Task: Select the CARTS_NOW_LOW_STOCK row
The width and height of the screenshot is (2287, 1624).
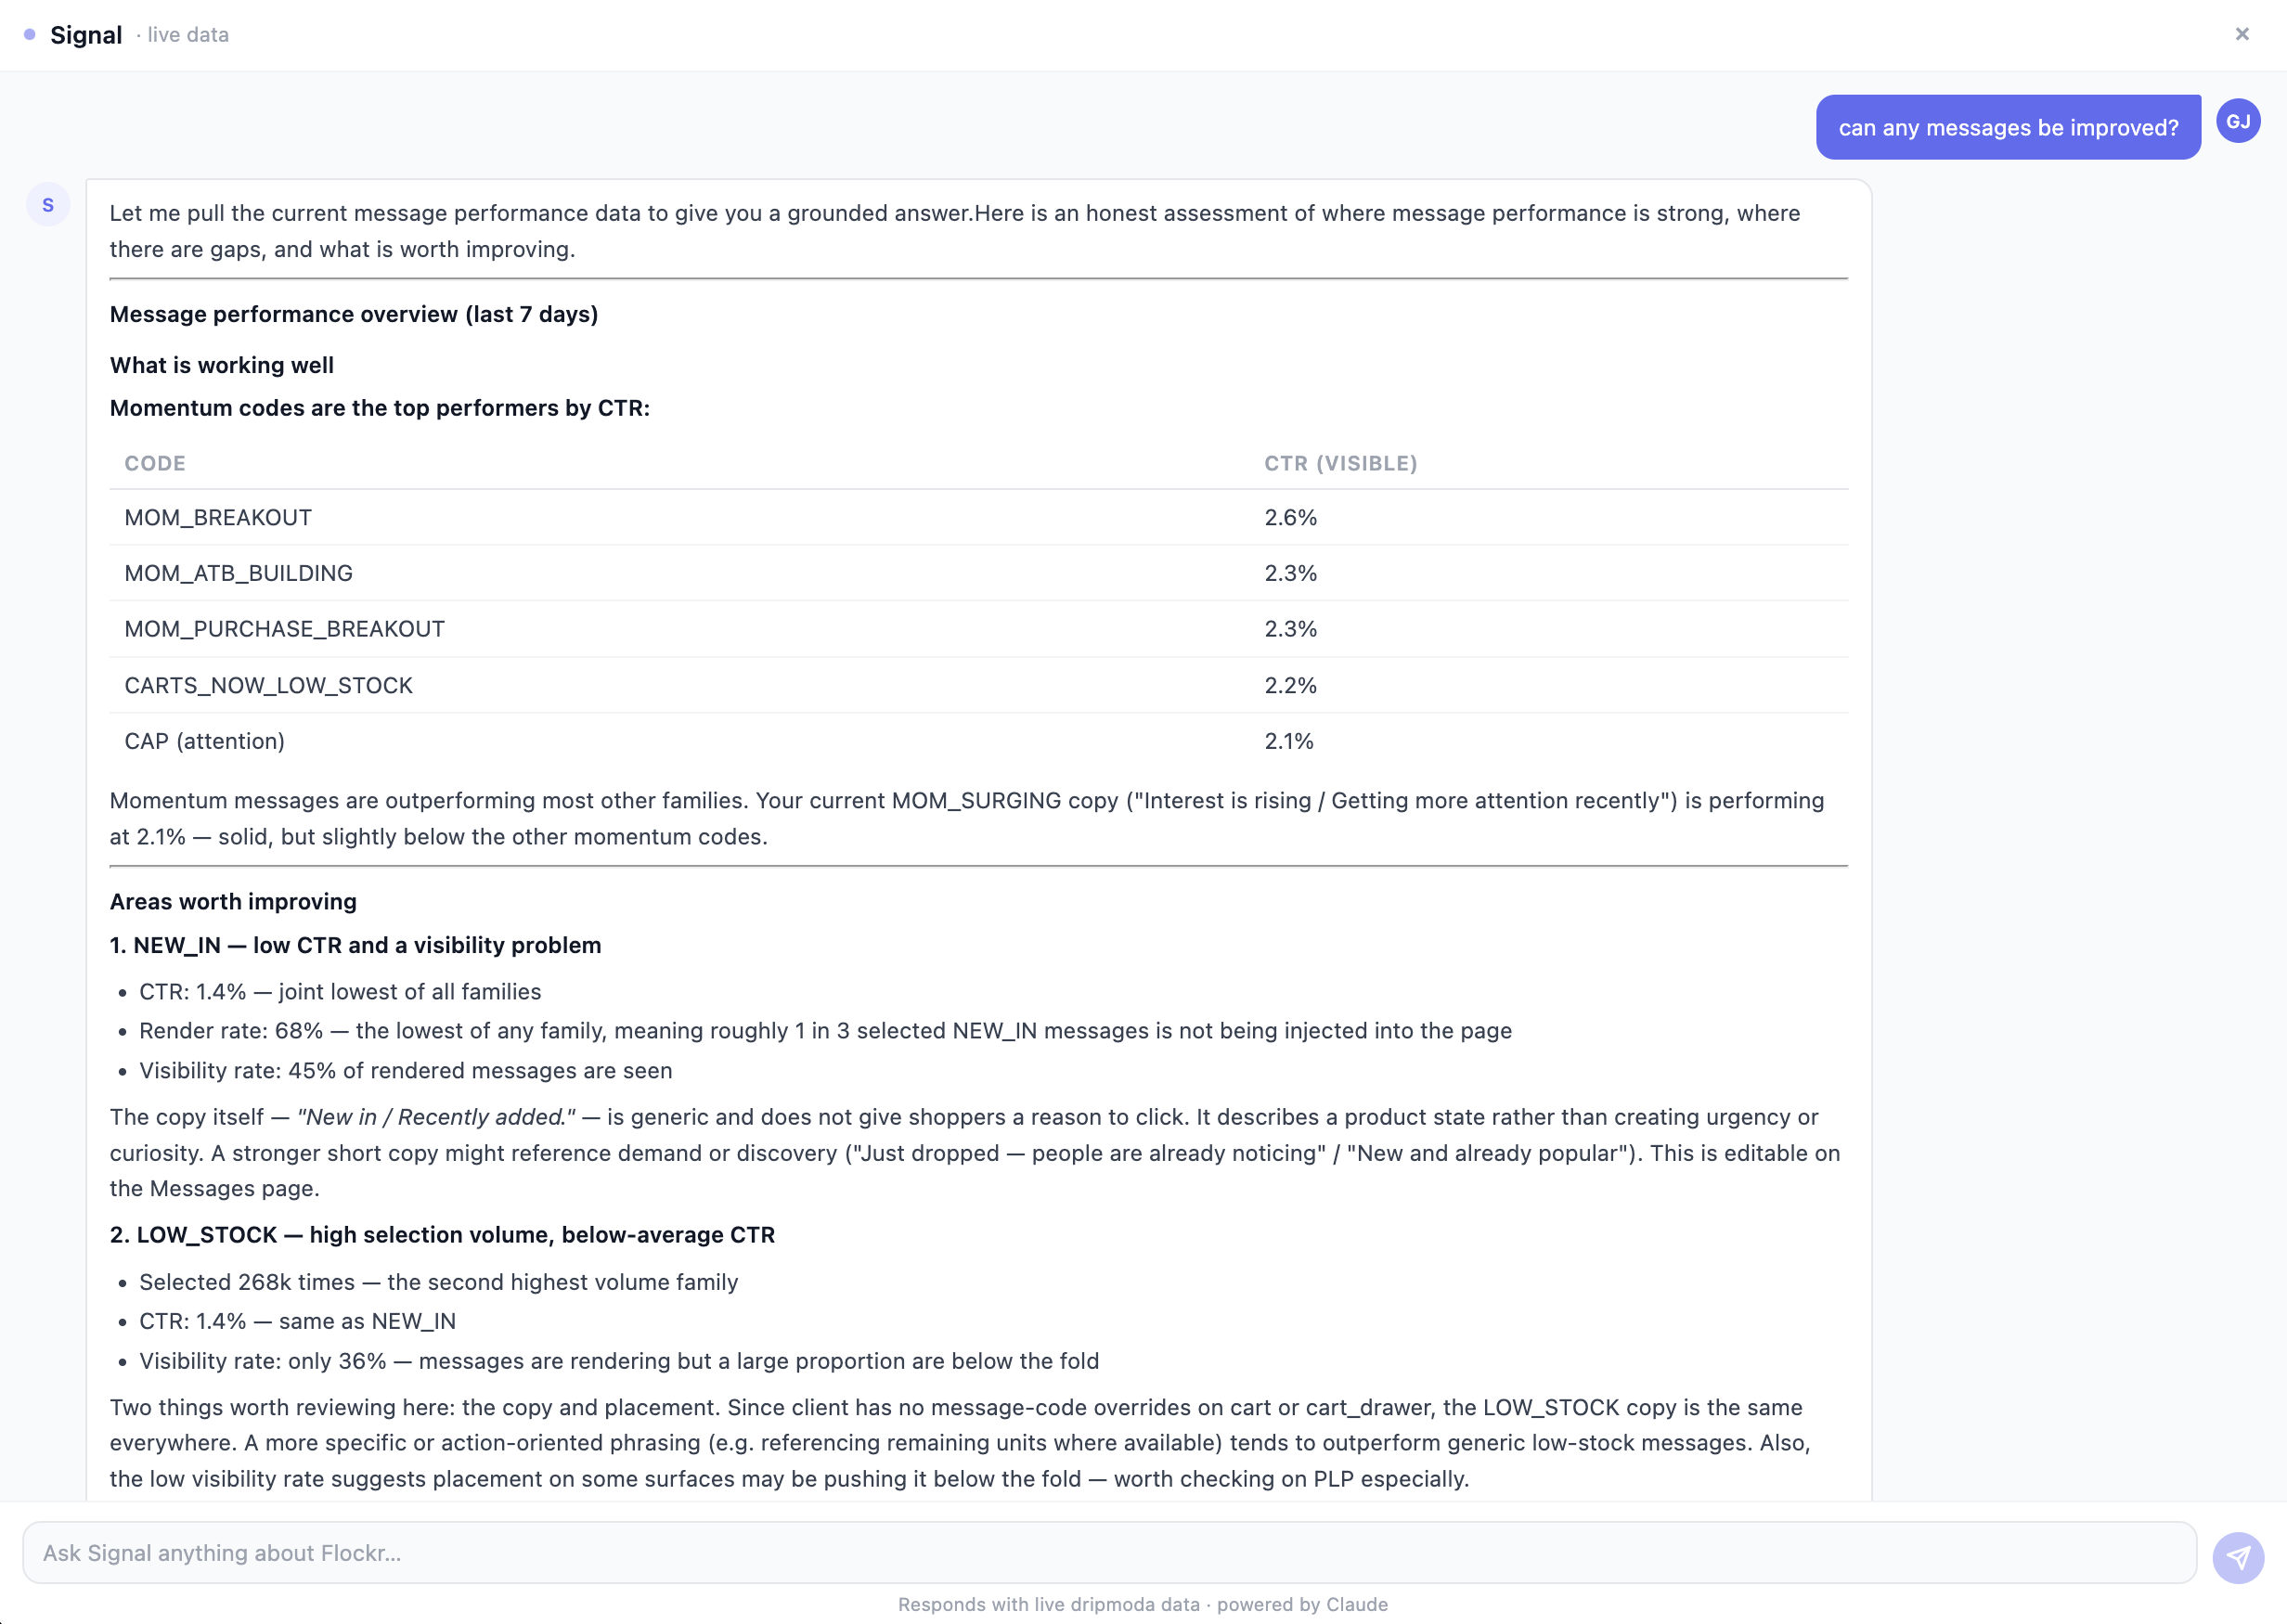Action: point(268,685)
